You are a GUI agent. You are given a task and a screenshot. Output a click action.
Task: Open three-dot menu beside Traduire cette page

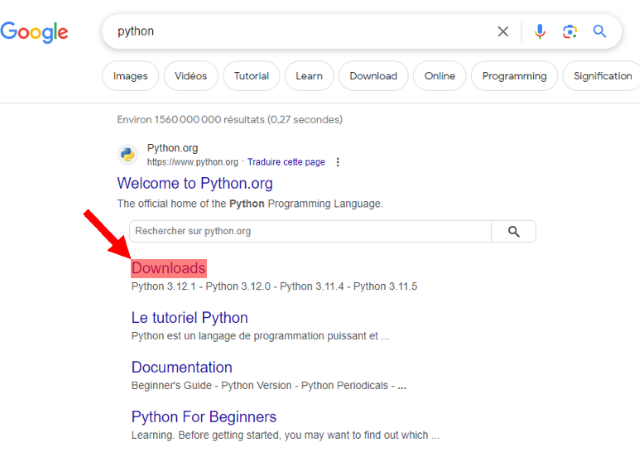338,162
